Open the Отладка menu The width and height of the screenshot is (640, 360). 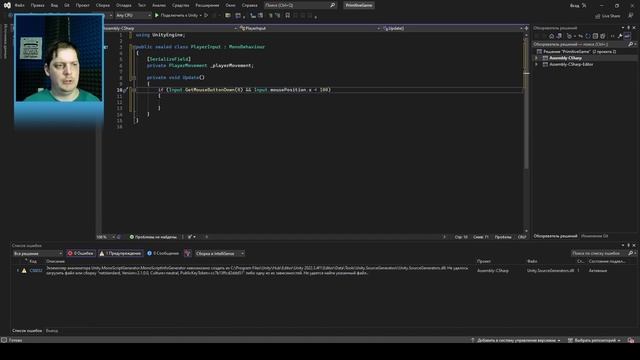pyautogui.click(x=124, y=5)
